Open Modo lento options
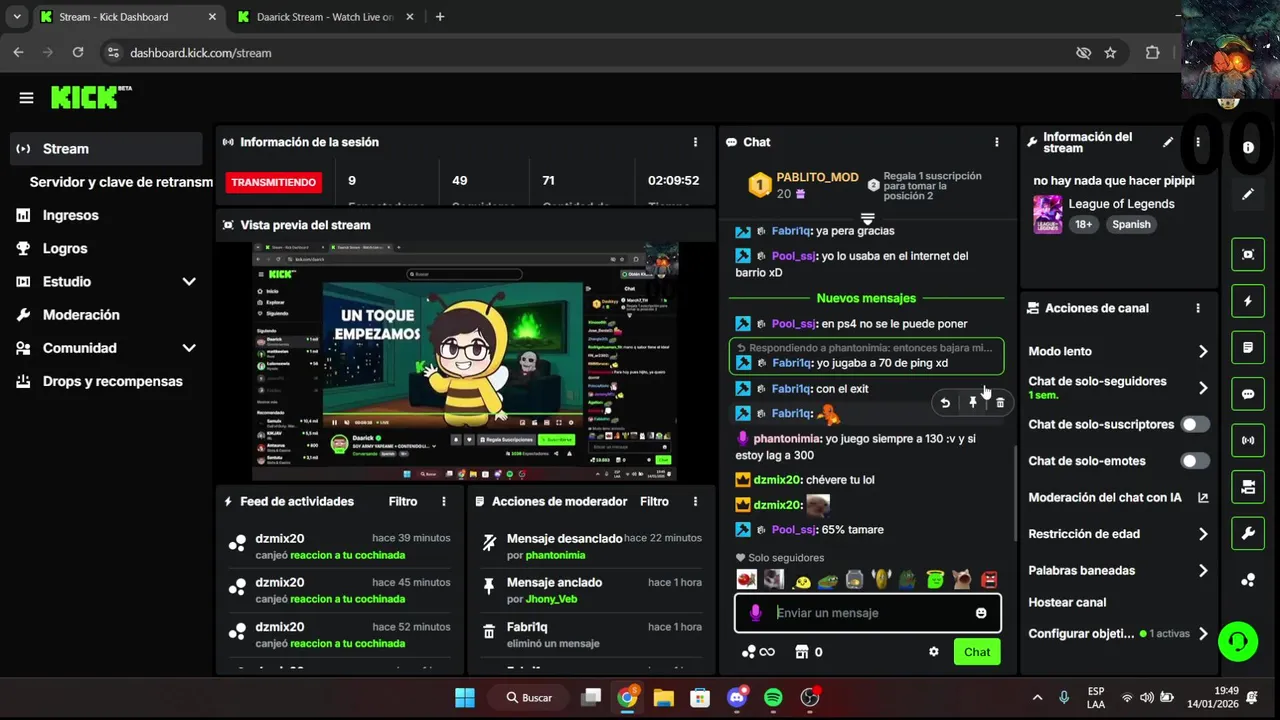This screenshot has width=1280, height=720. 1118,351
